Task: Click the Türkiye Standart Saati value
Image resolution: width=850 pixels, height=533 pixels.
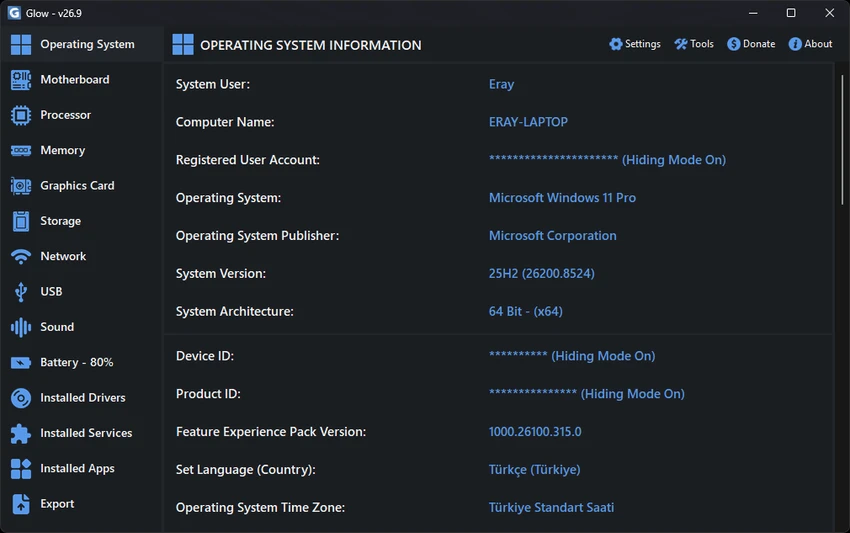Action: point(551,508)
